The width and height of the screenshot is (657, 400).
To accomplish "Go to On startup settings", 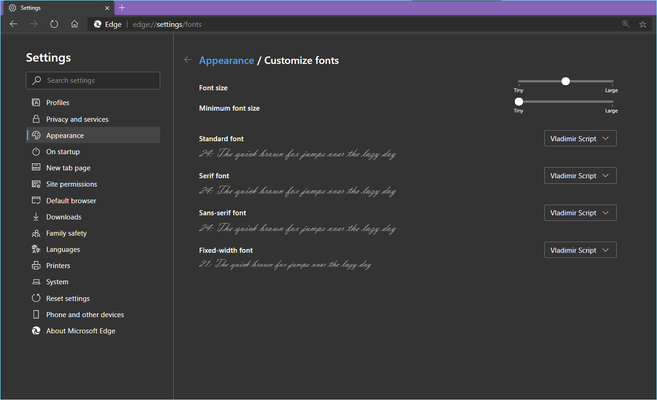I will pyautogui.click(x=93, y=152).
